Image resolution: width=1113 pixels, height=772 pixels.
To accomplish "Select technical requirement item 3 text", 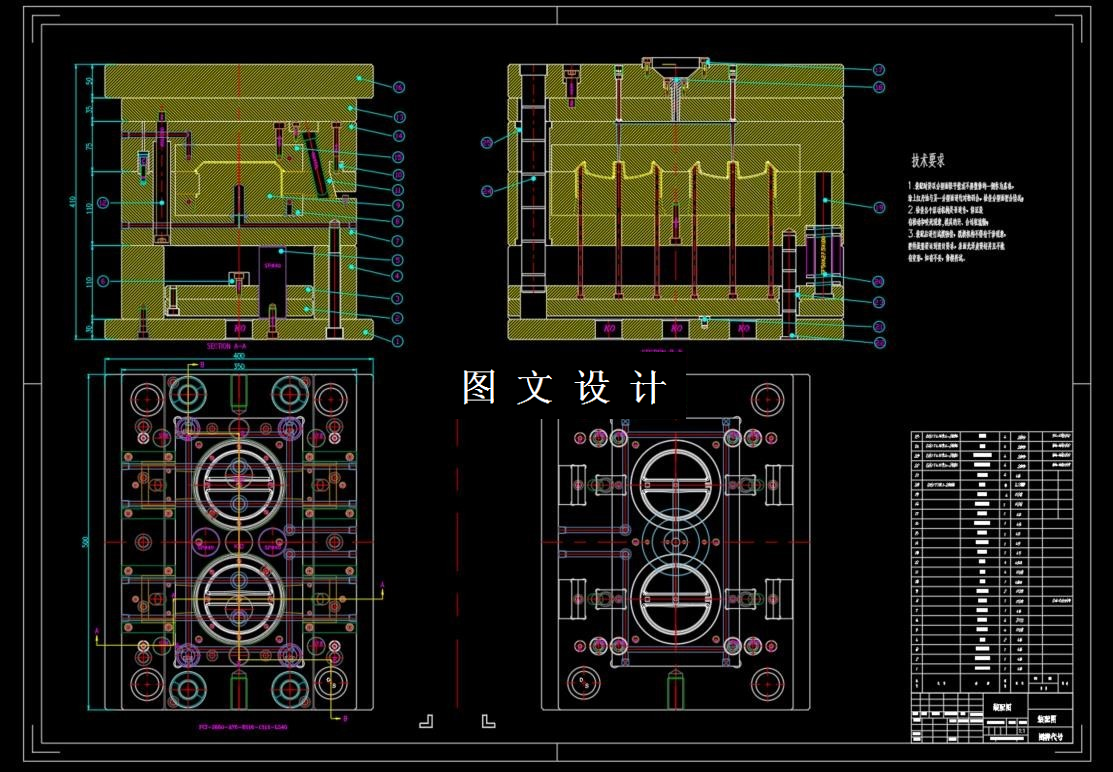I will click(957, 245).
